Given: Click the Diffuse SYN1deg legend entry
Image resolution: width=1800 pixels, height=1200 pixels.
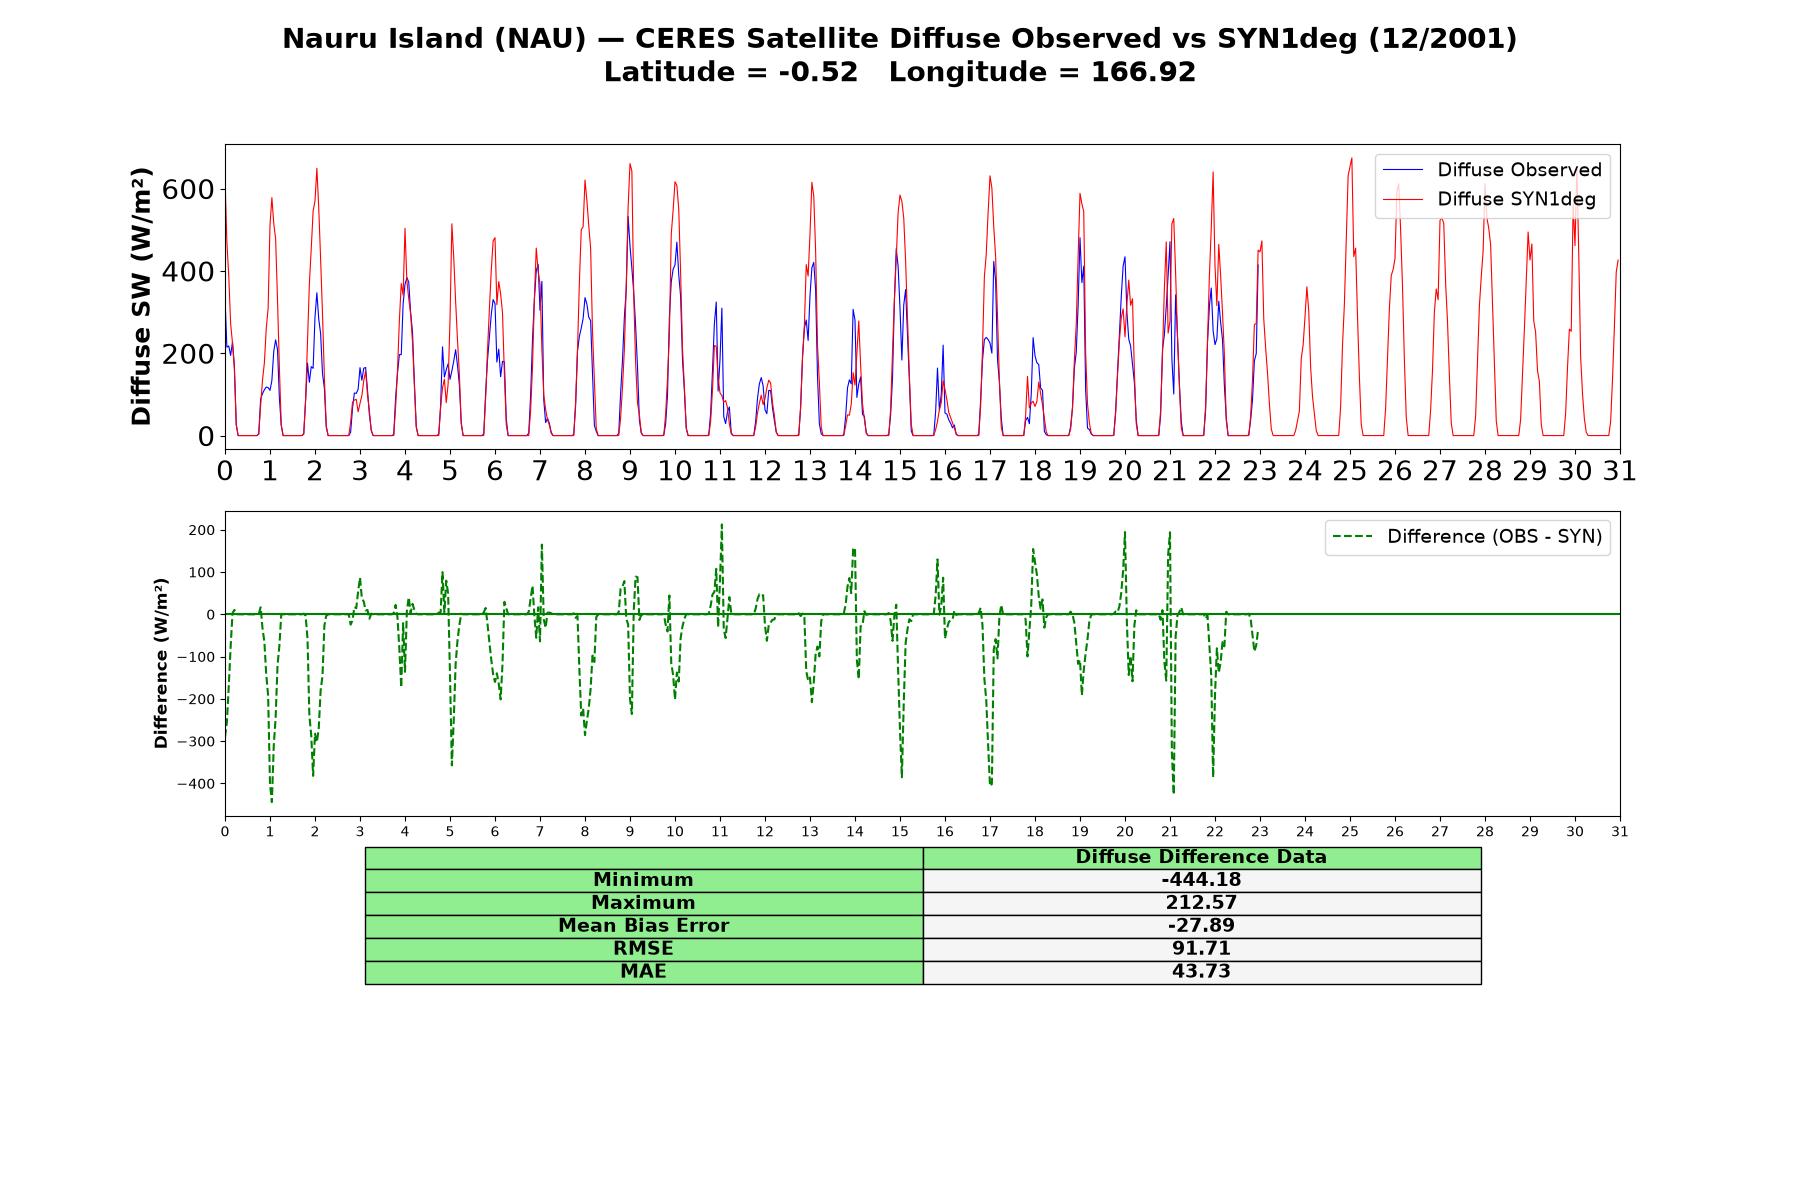Looking at the screenshot, I should coord(1490,199).
